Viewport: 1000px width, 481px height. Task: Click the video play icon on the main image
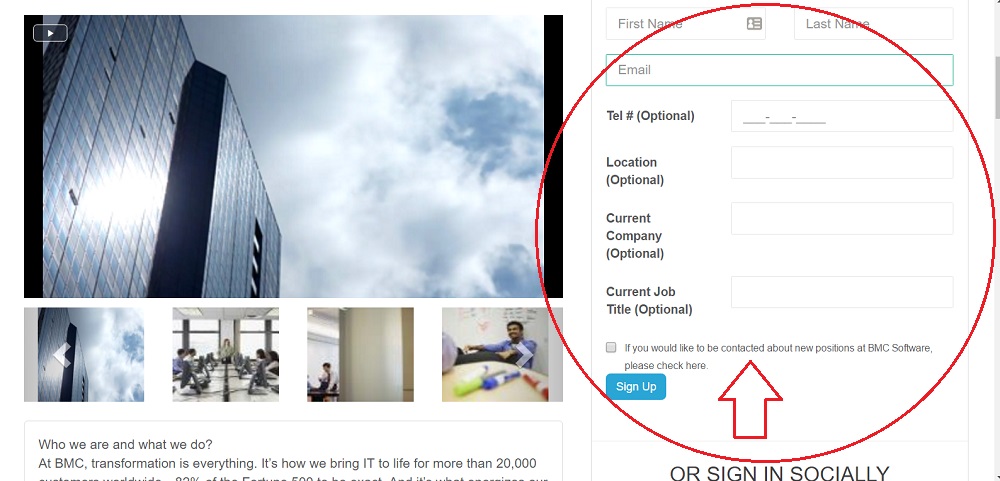[50, 33]
